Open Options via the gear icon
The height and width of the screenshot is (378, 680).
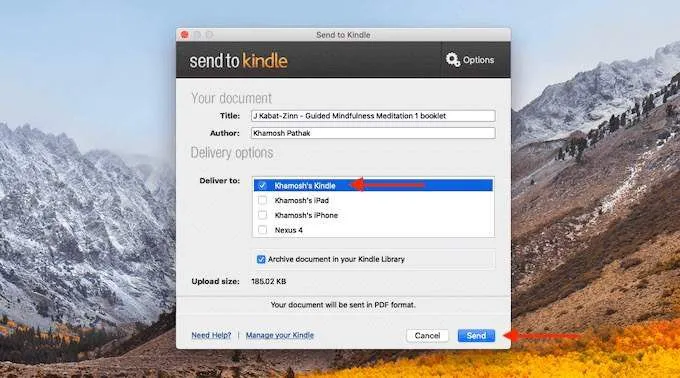[x=453, y=60]
